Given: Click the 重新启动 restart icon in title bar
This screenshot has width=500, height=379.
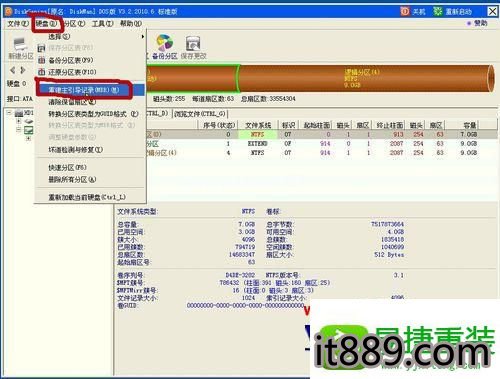Looking at the screenshot, I should [x=438, y=11].
